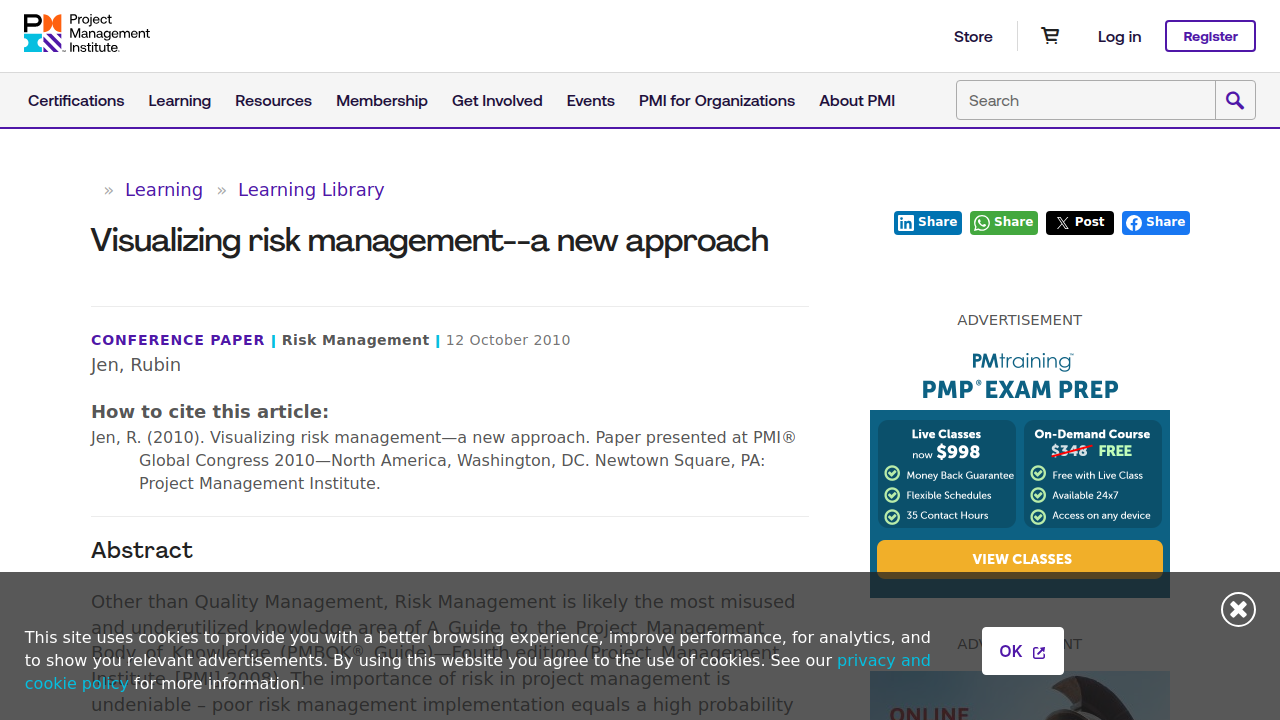Image resolution: width=1280 pixels, height=720 pixels.
Task: Open the Membership menu
Action: (382, 100)
